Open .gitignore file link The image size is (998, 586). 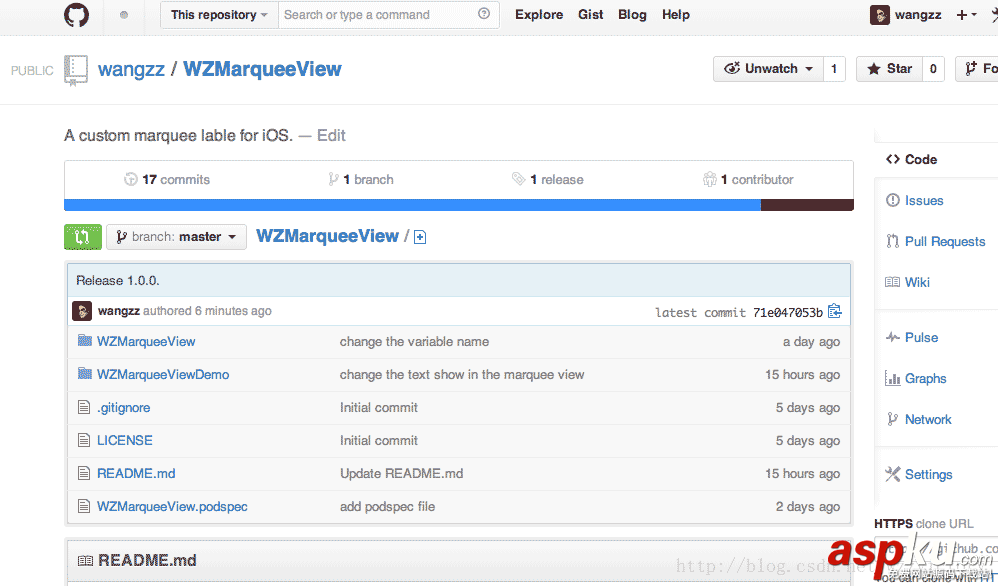(x=123, y=407)
